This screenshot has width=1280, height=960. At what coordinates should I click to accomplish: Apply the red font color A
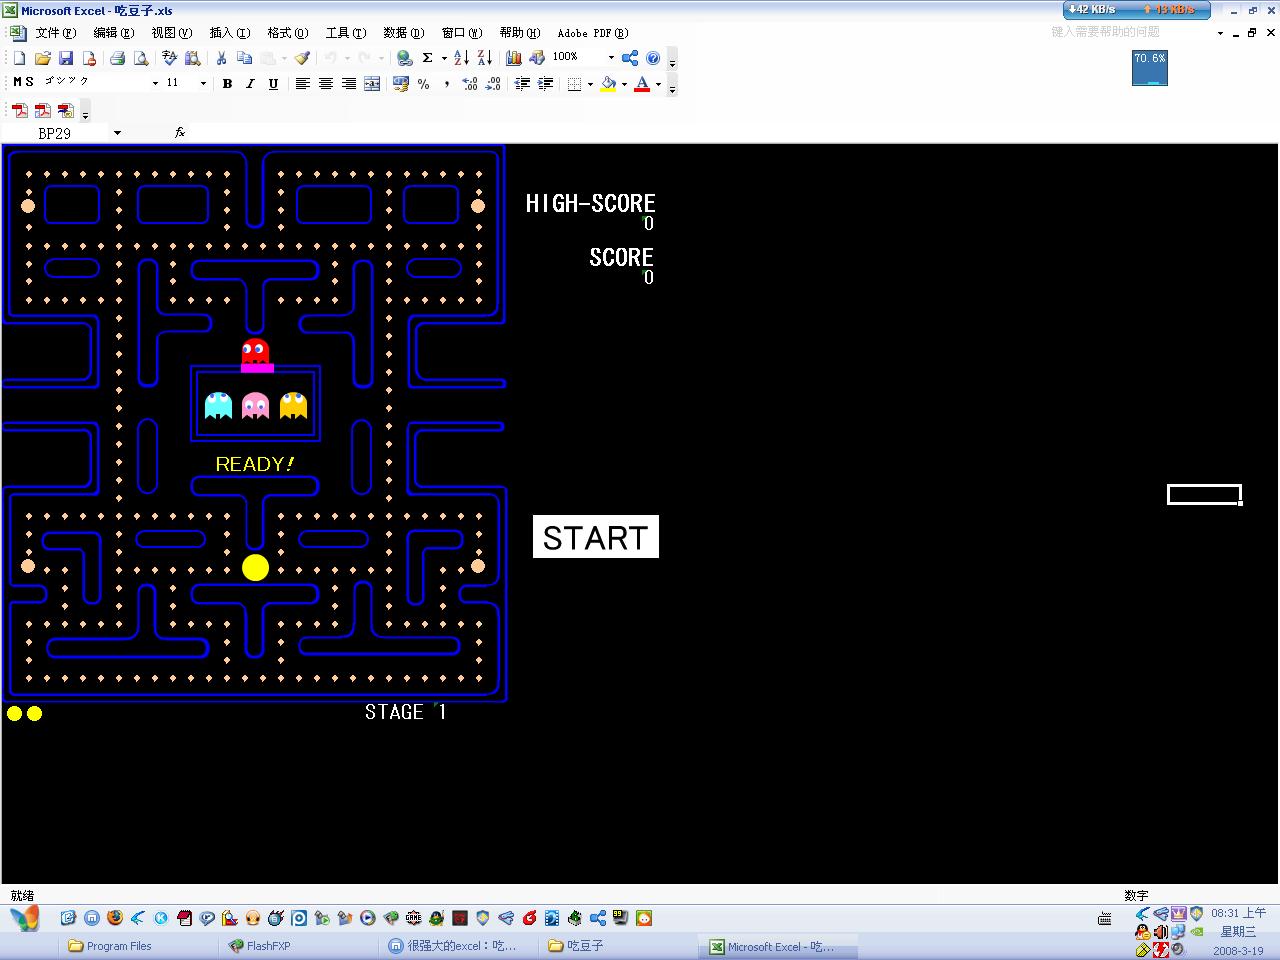642,84
